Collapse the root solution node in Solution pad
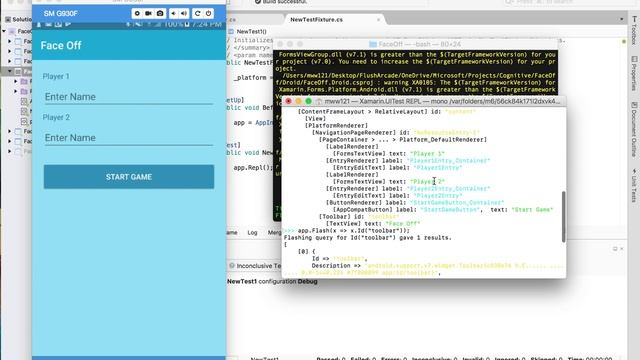 [x=4, y=31]
